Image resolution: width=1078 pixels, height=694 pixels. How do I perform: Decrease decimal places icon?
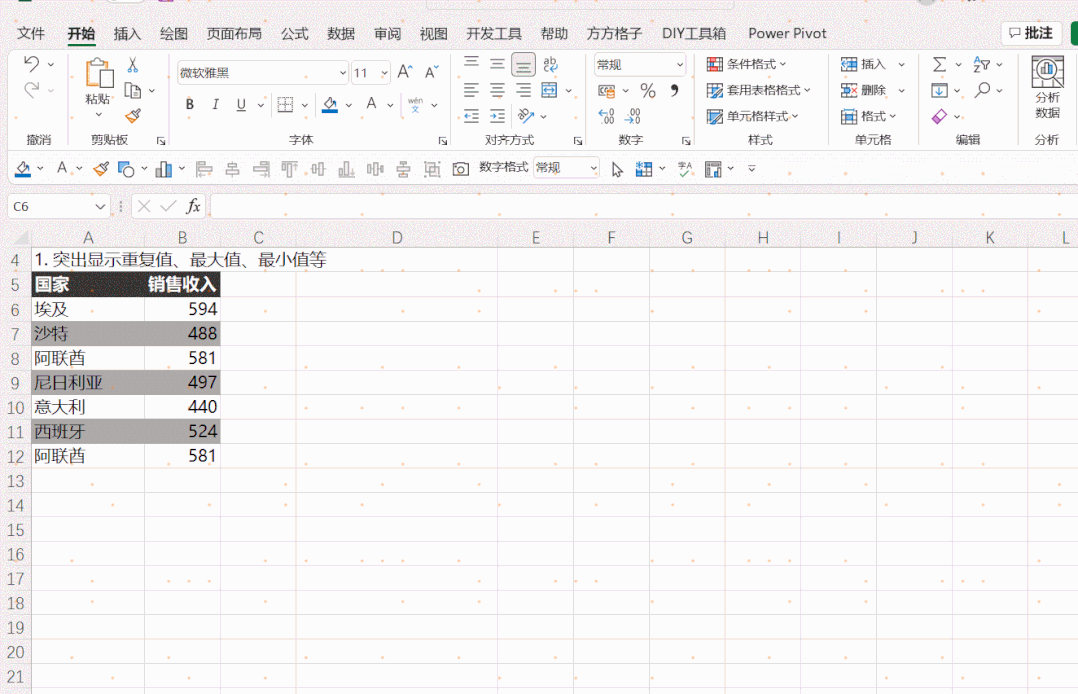click(x=633, y=116)
